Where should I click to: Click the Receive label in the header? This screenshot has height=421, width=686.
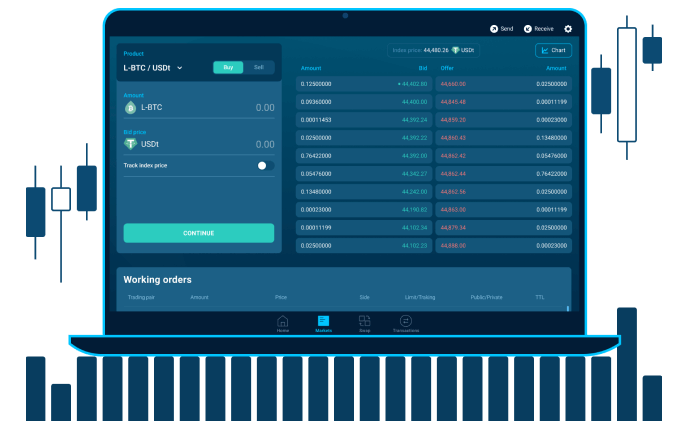[x=544, y=29]
